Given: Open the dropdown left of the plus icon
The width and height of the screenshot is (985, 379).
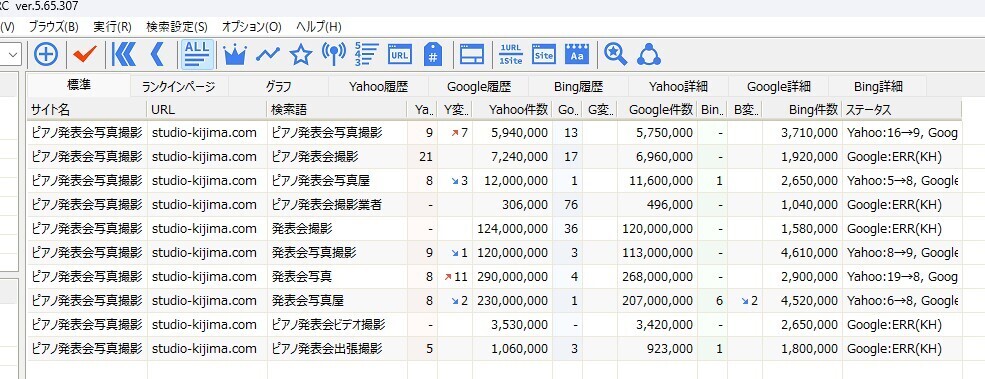Looking at the screenshot, I should click(11, 55).
